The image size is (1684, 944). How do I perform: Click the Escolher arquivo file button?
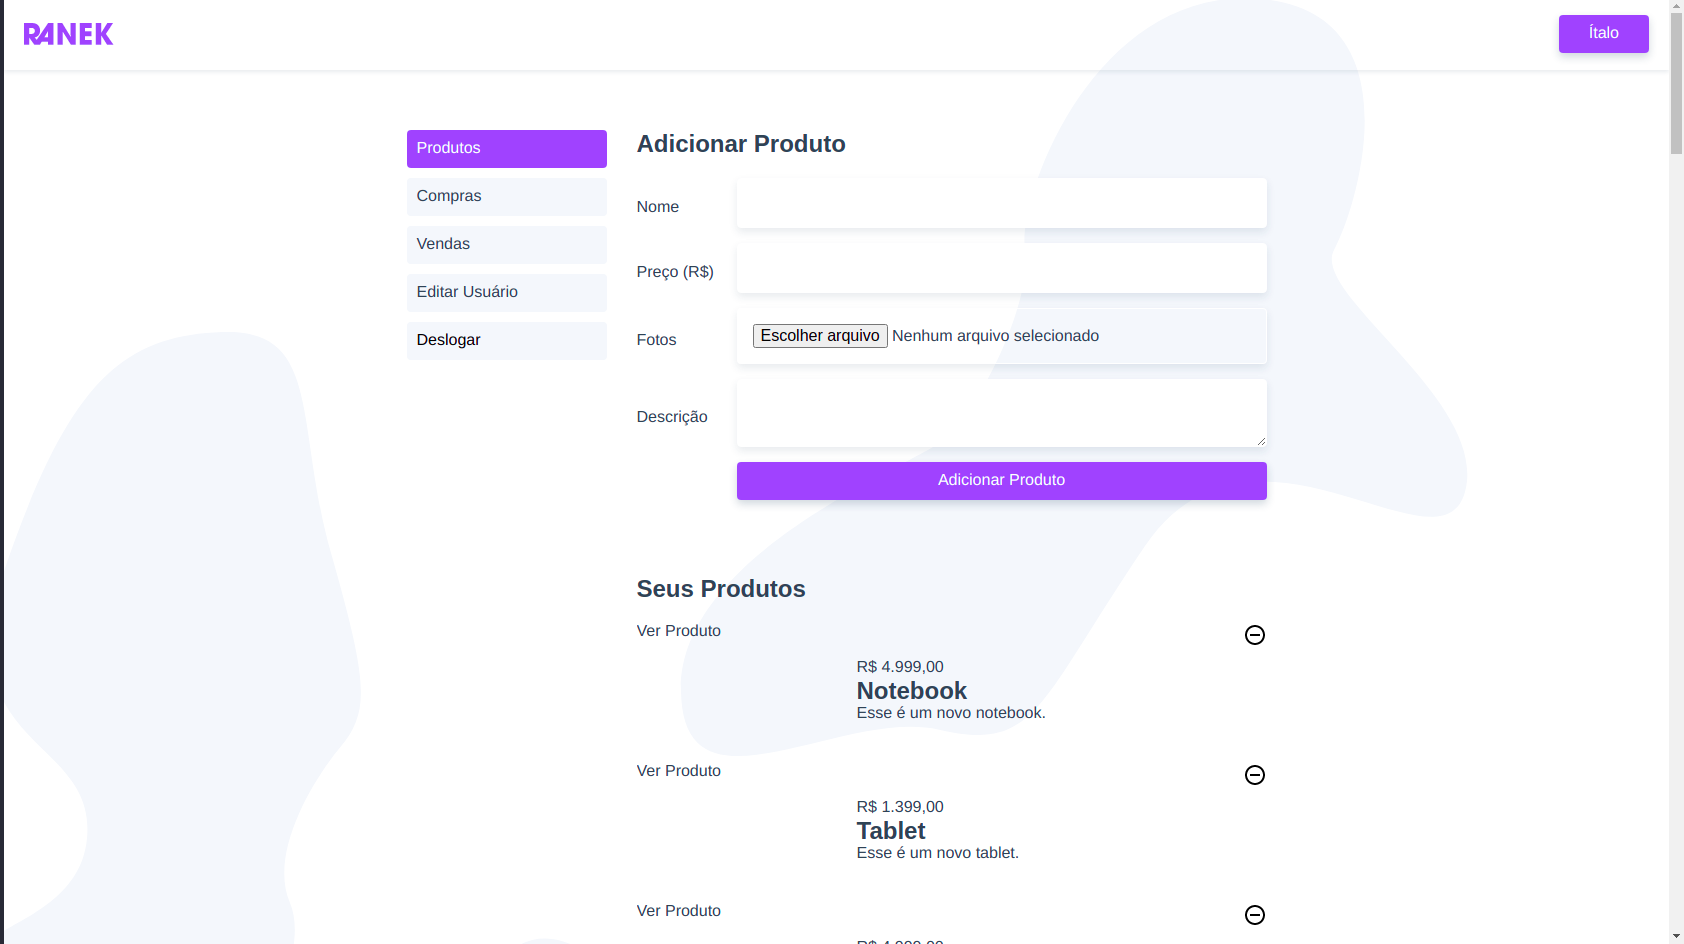coord(820,336)
